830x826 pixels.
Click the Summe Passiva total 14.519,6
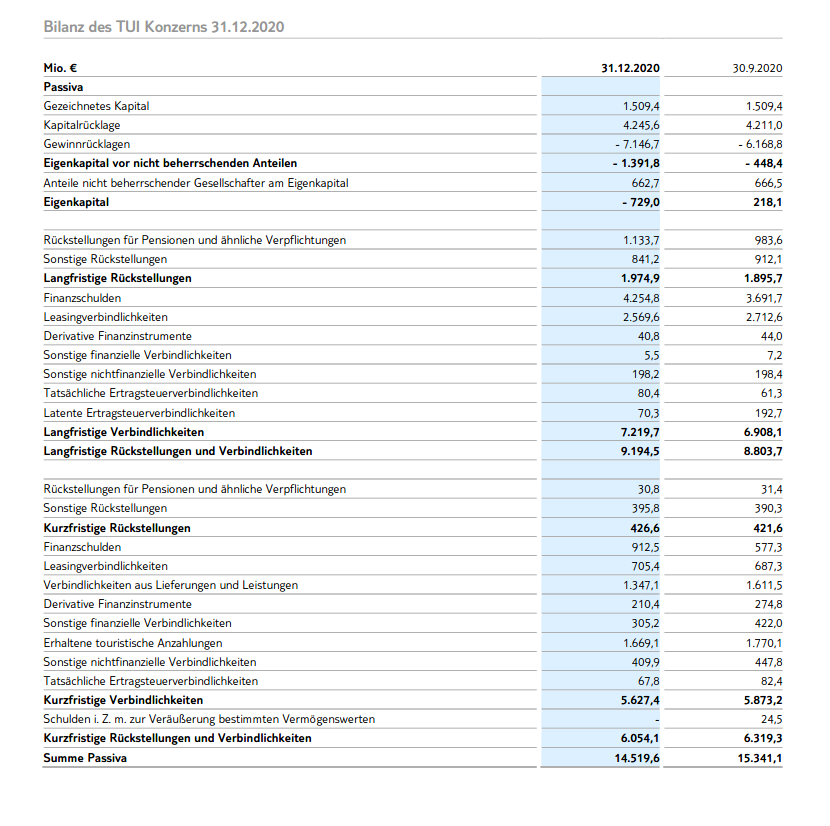(637, 758)
